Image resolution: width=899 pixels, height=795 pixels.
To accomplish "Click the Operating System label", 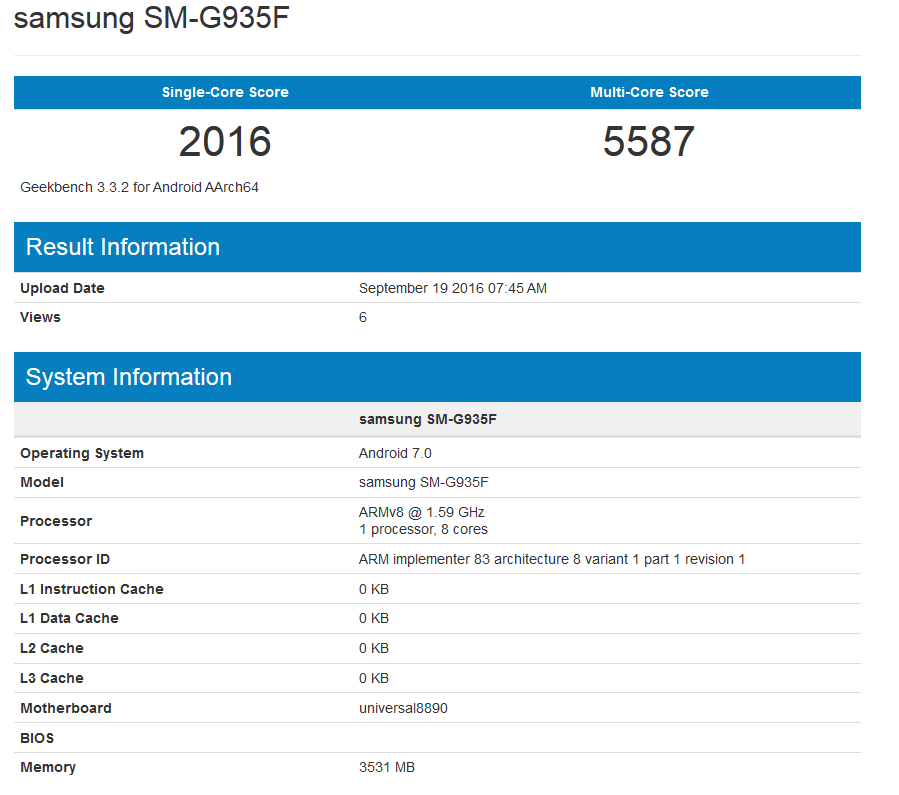I will 82,453.
